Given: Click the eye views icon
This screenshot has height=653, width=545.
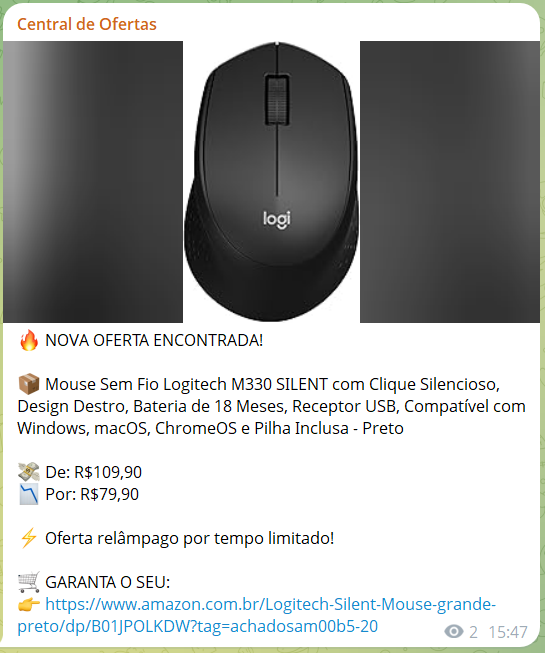Looking at the screenshot, I should coord(454,632).
